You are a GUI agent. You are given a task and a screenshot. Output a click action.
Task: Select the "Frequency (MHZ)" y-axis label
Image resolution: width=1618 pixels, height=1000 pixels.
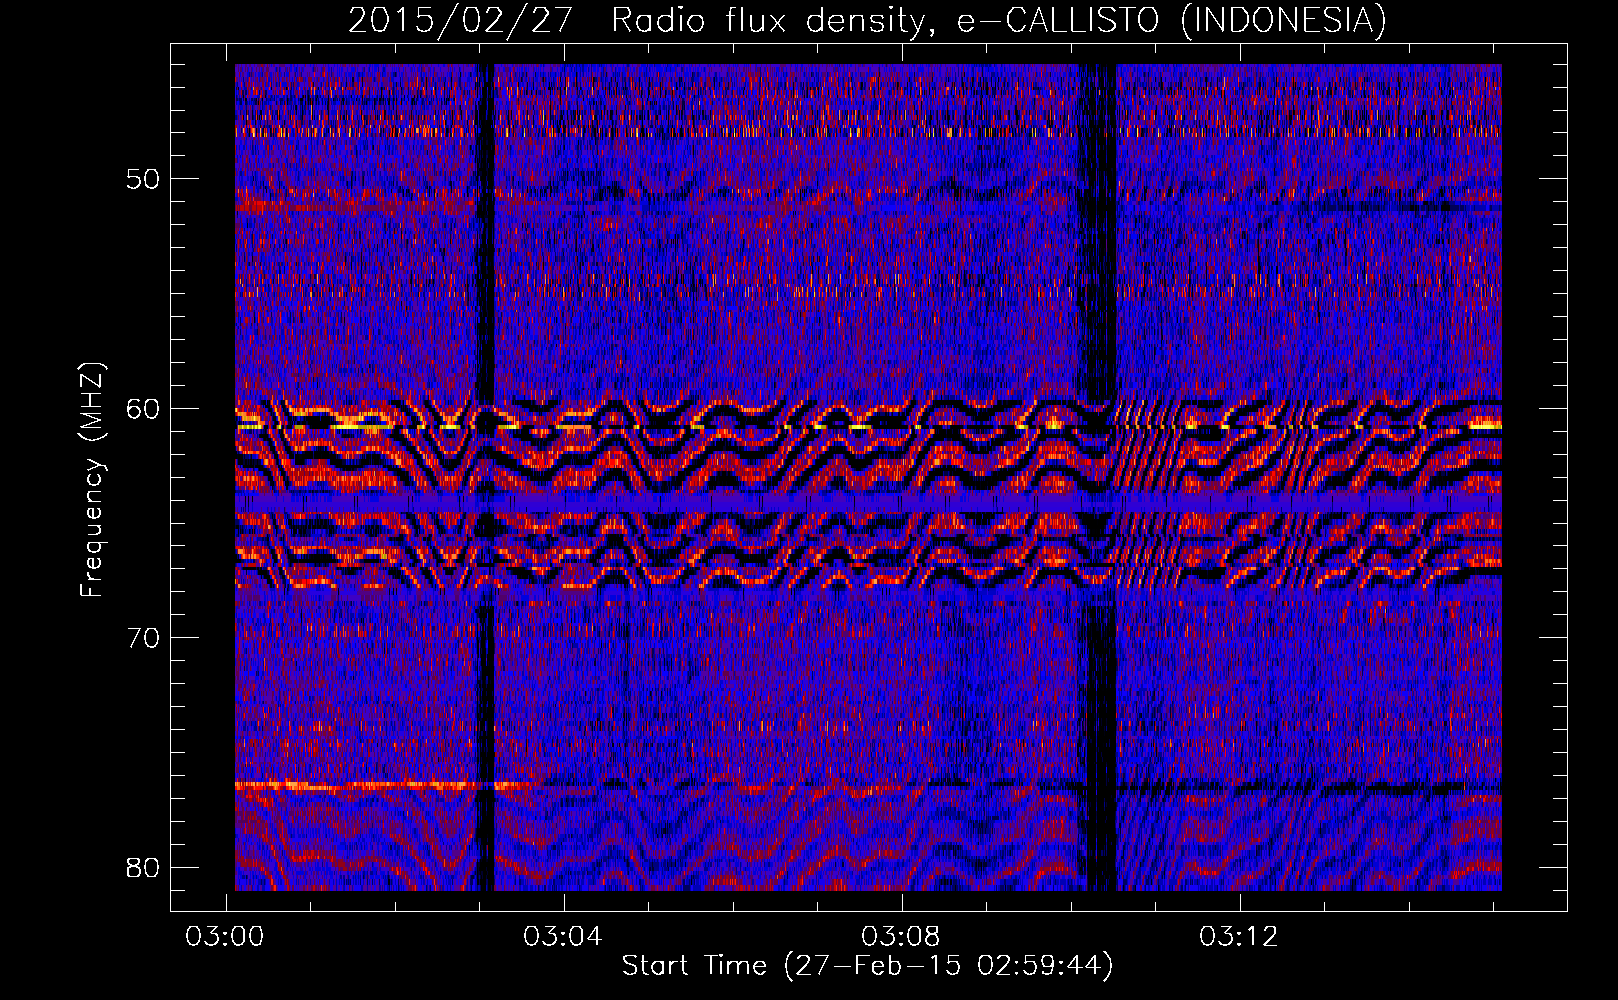[x=92, y=480]
